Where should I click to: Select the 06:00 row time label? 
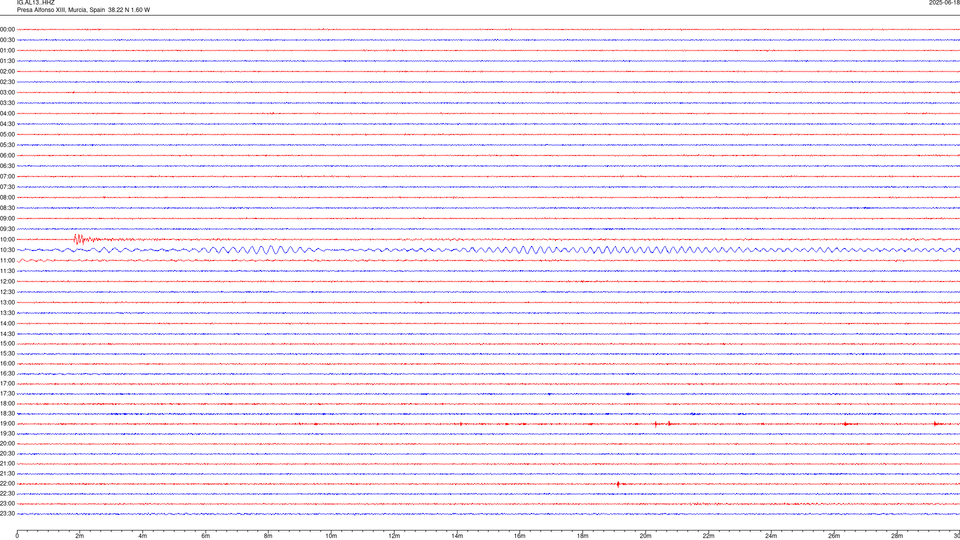coord(7,156)
